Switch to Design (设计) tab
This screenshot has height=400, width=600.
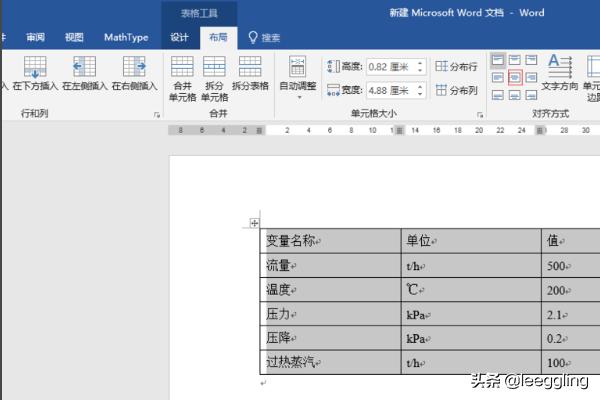click(179, 38)
